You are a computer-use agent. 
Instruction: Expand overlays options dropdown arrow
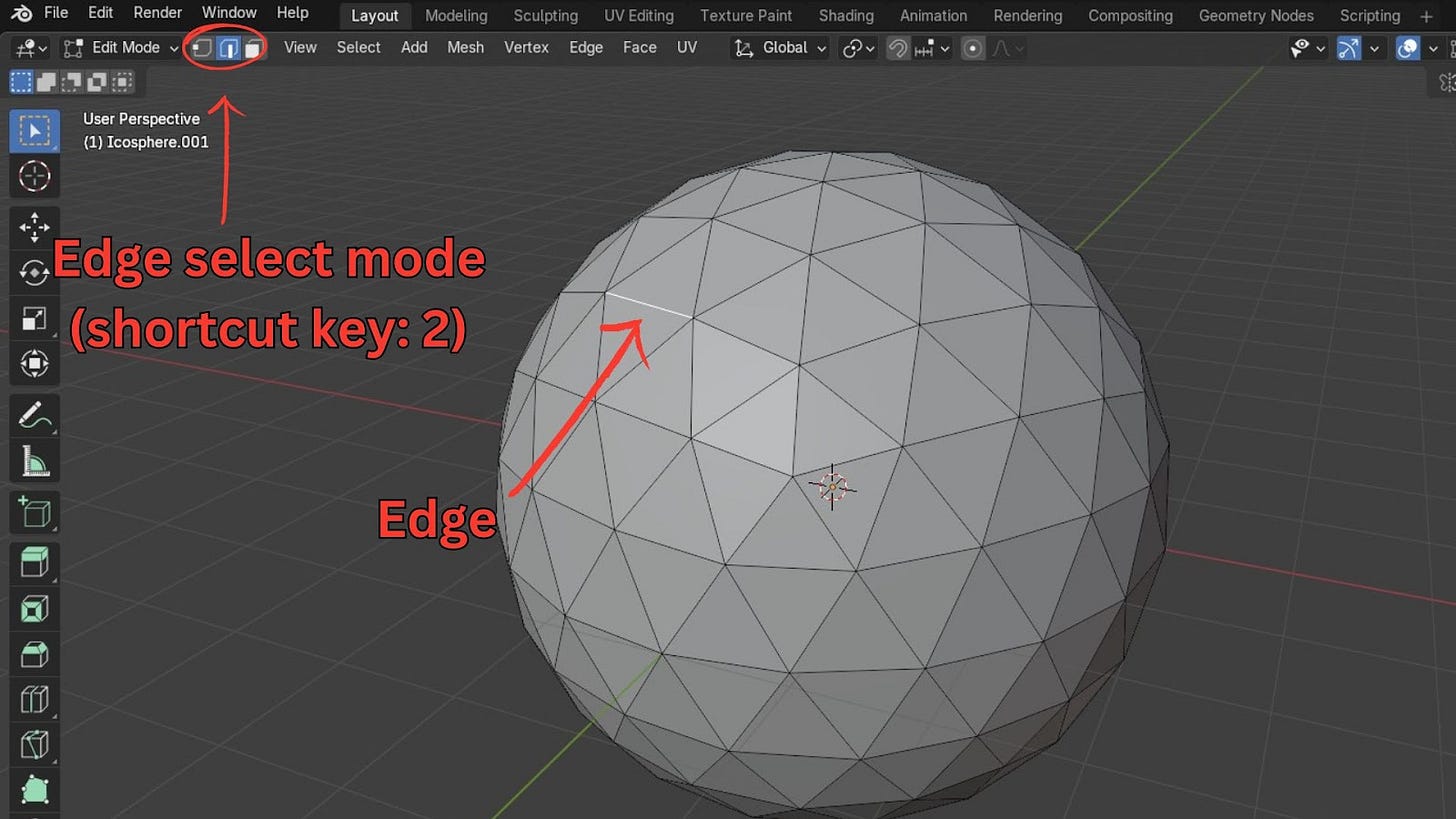pos(1434,48)
